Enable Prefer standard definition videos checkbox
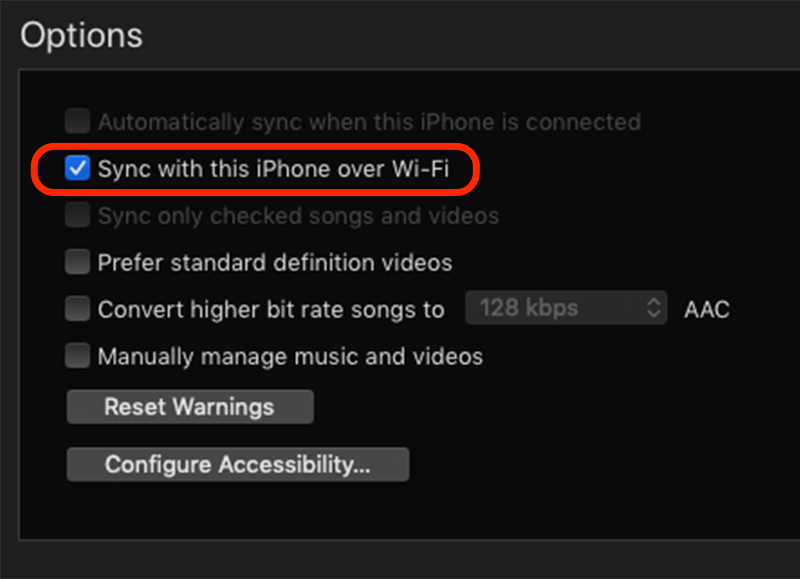800x579 pixels. coord(78,262)
